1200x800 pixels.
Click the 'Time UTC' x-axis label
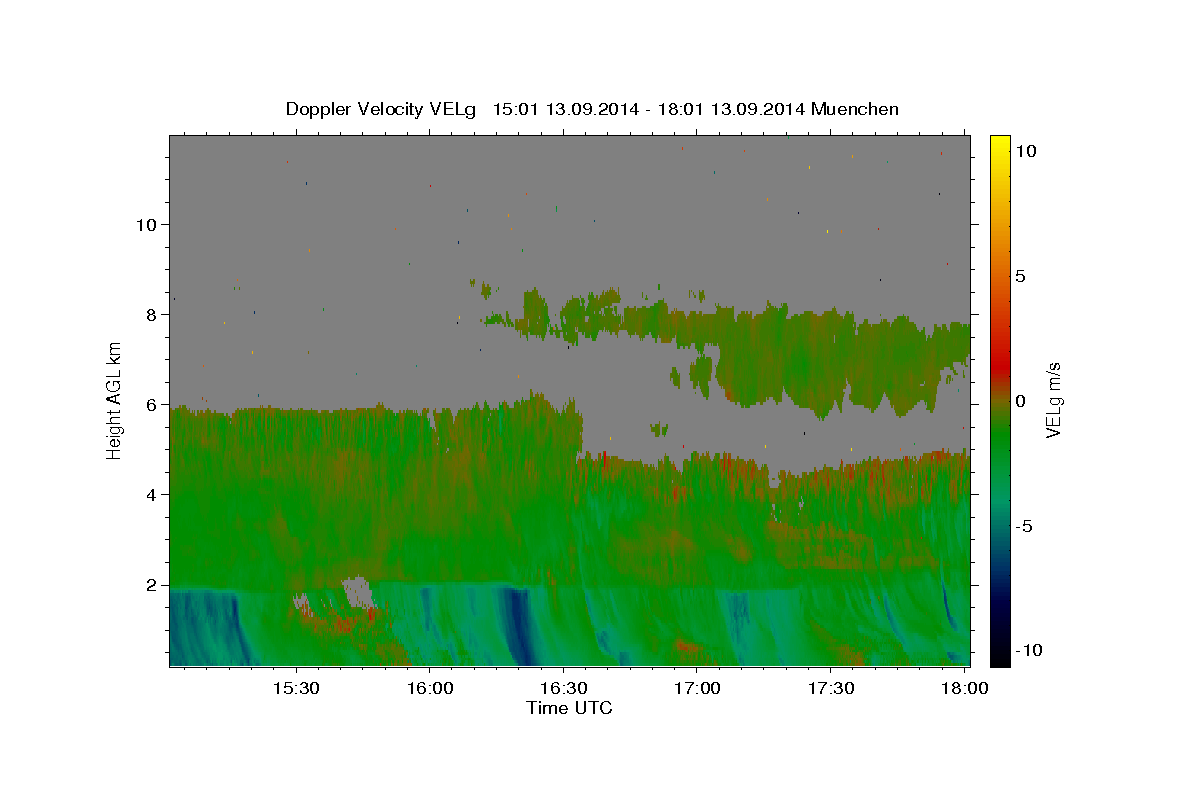pos(569,708)
